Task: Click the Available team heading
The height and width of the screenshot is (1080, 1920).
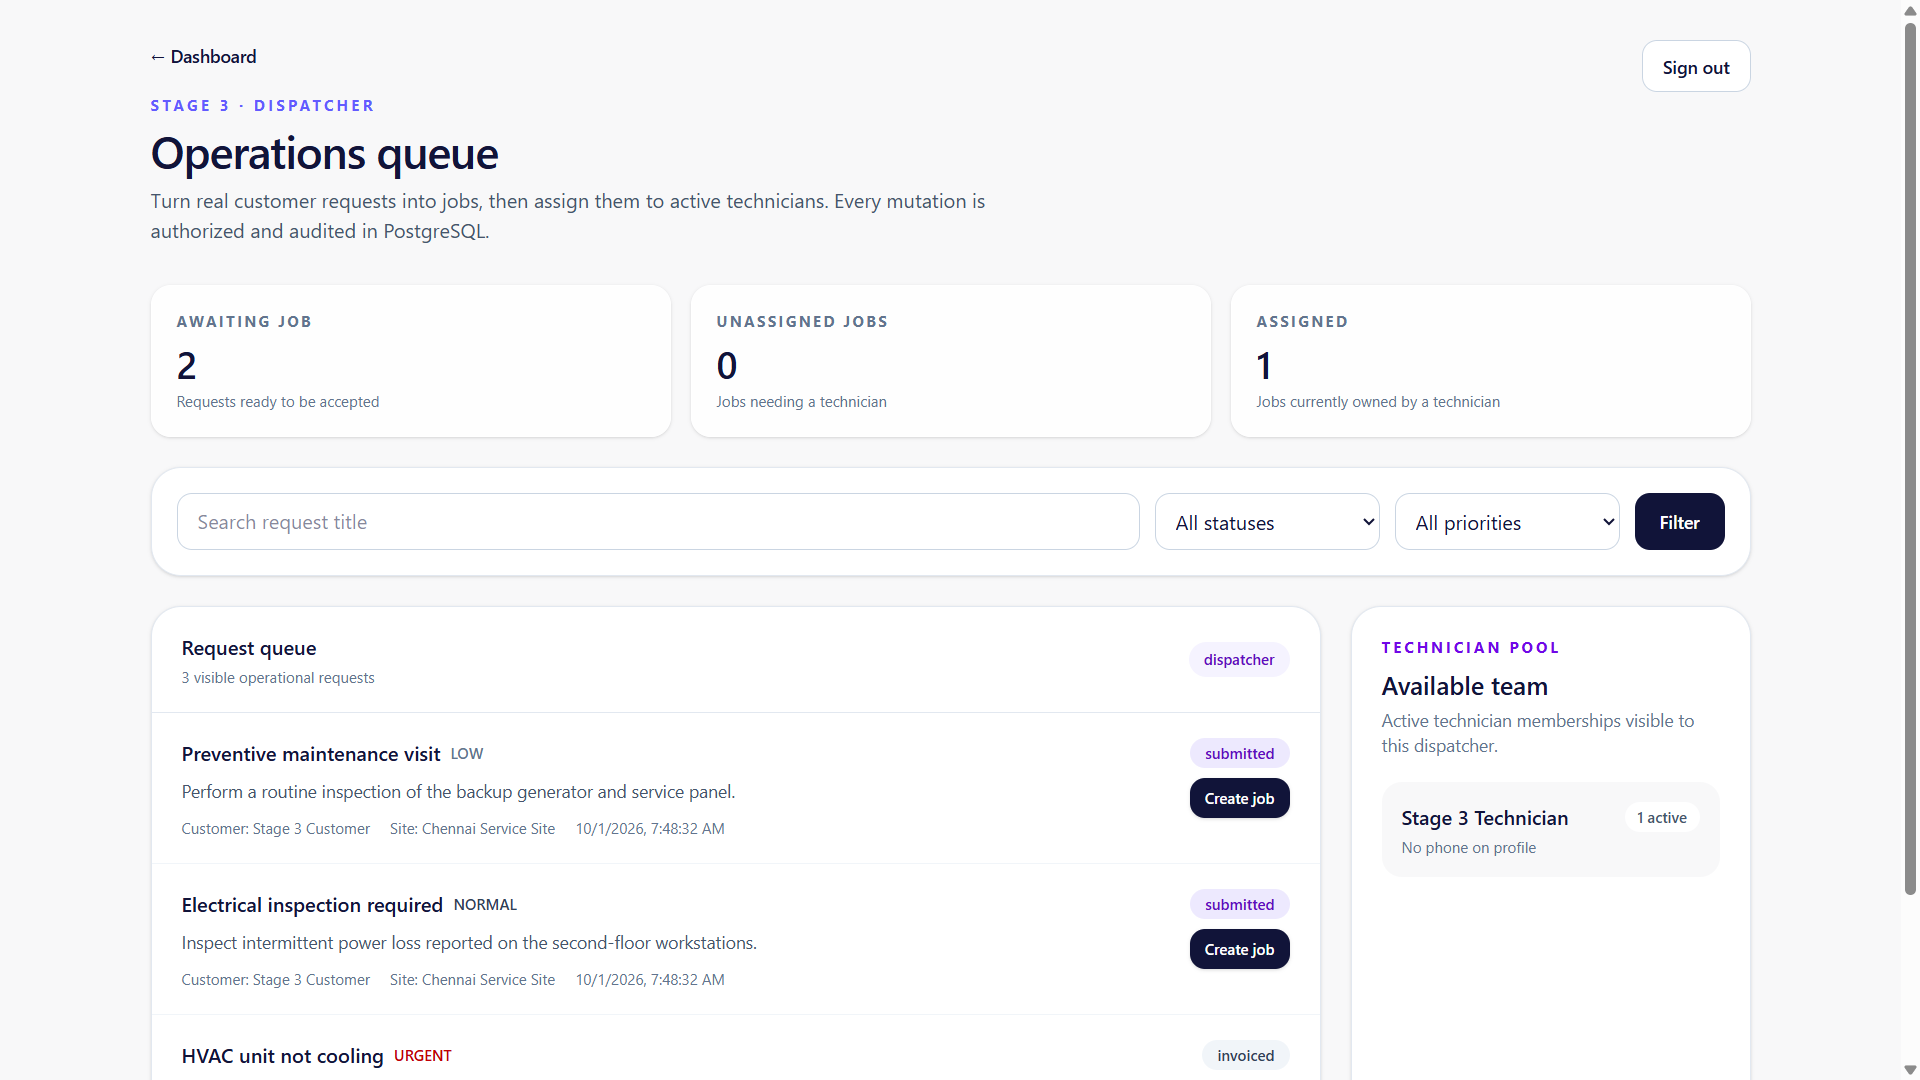Action: point(1465,686)
